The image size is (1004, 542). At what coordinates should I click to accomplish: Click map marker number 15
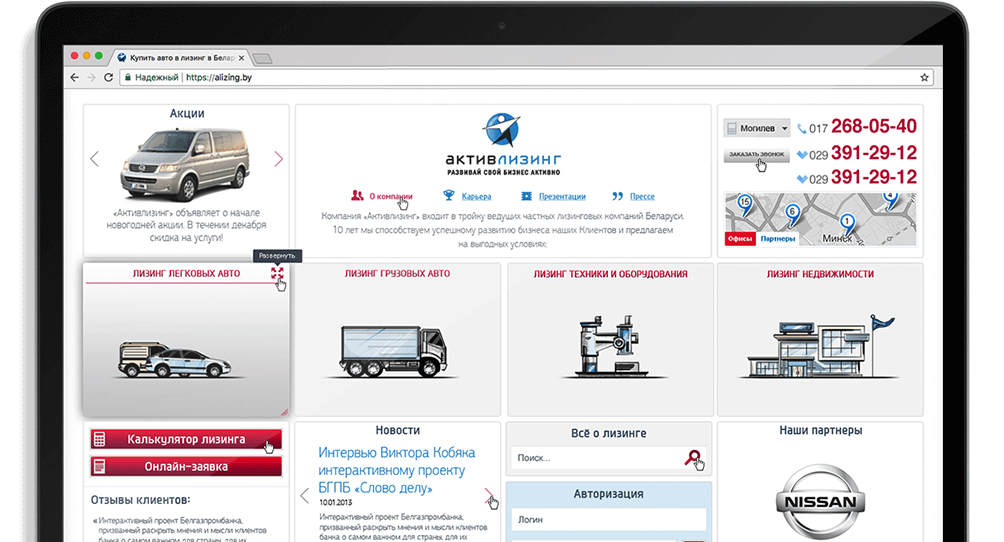click(x=745, y=205)
